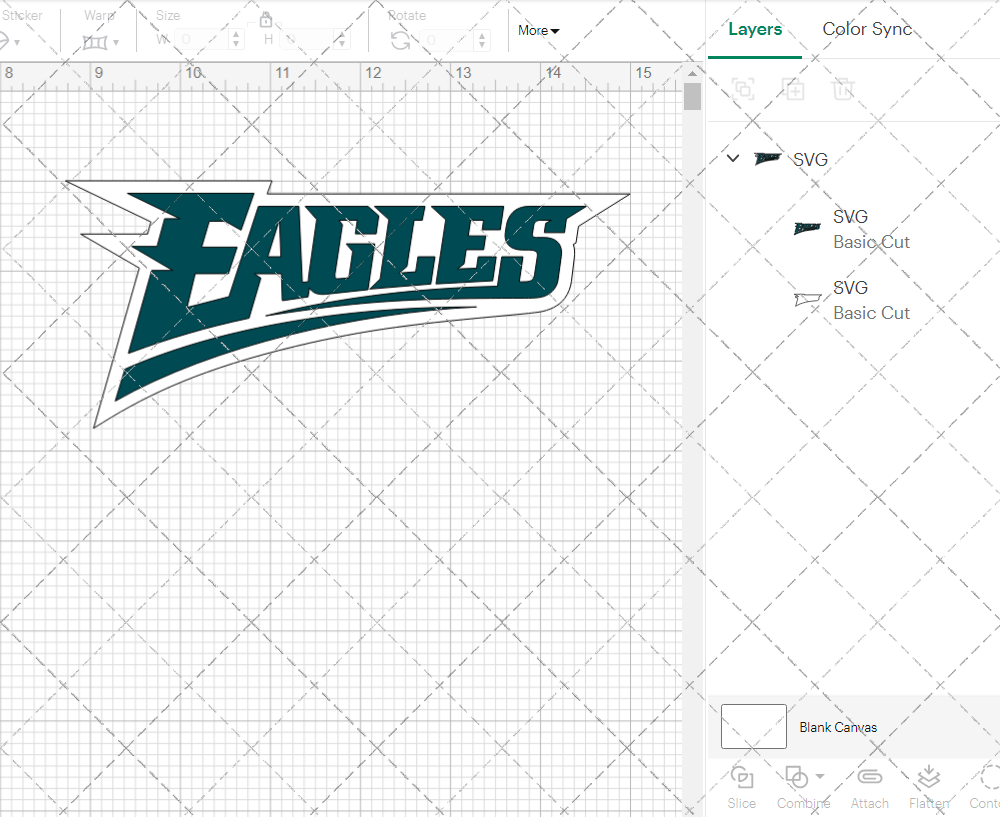Select the white outline SVG Basic Cut layer
1000x817 pixels.
point(853,300)
